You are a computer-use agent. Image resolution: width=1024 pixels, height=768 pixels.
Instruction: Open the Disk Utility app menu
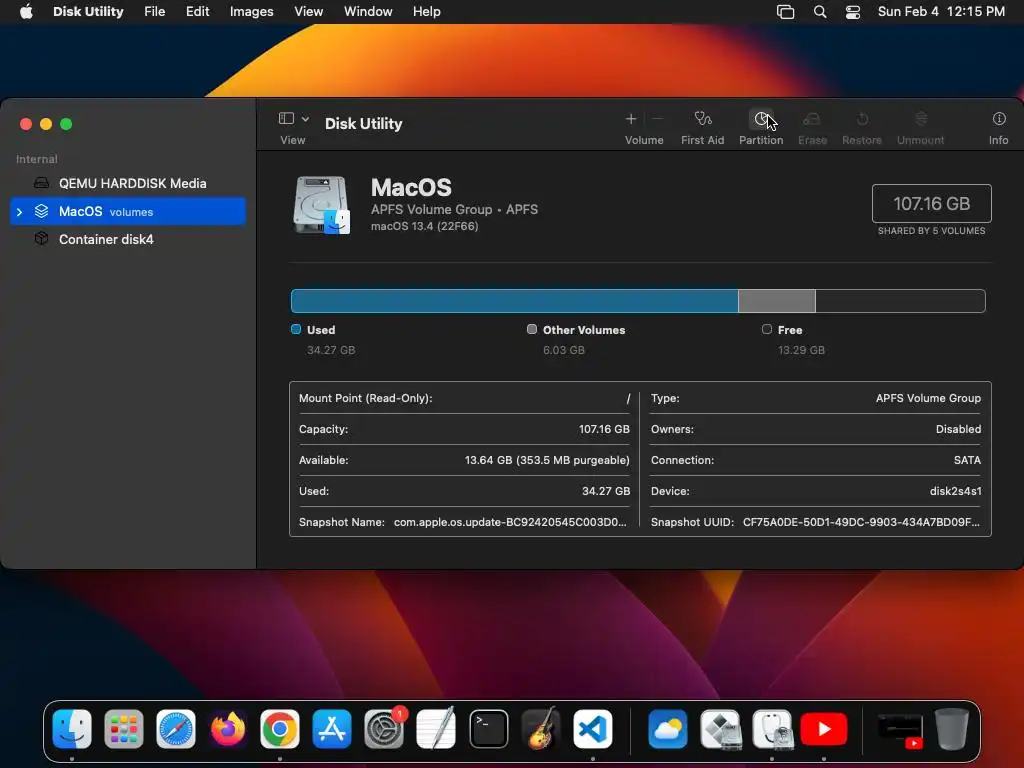pyautogui.click(x=88, y=12)
